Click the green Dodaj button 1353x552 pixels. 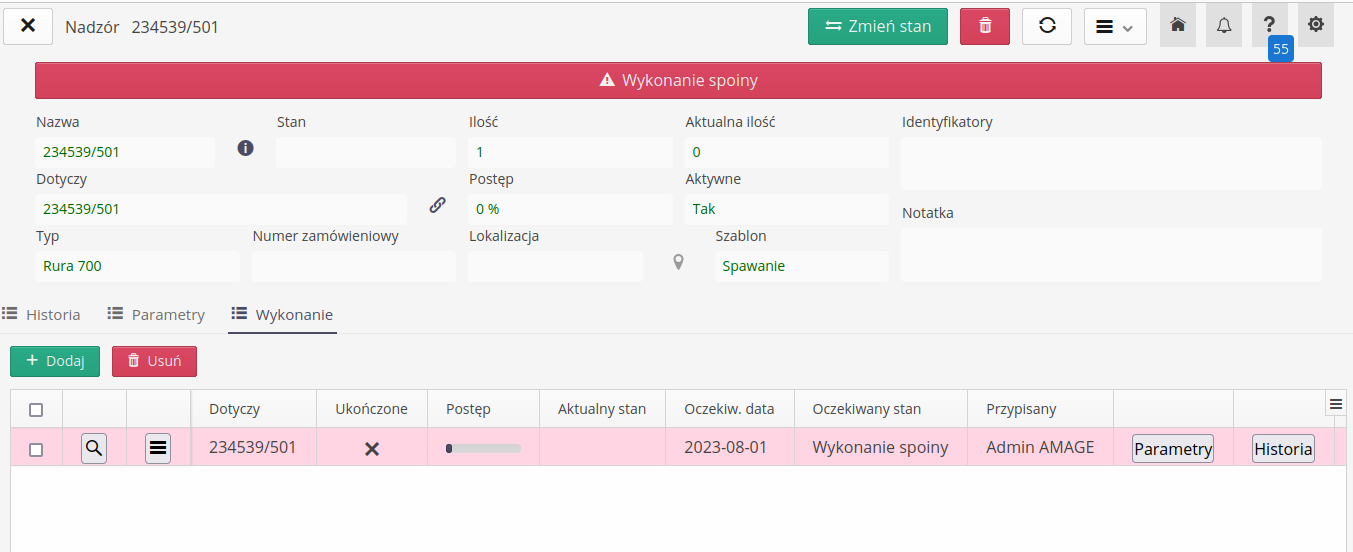pos(55,361)
